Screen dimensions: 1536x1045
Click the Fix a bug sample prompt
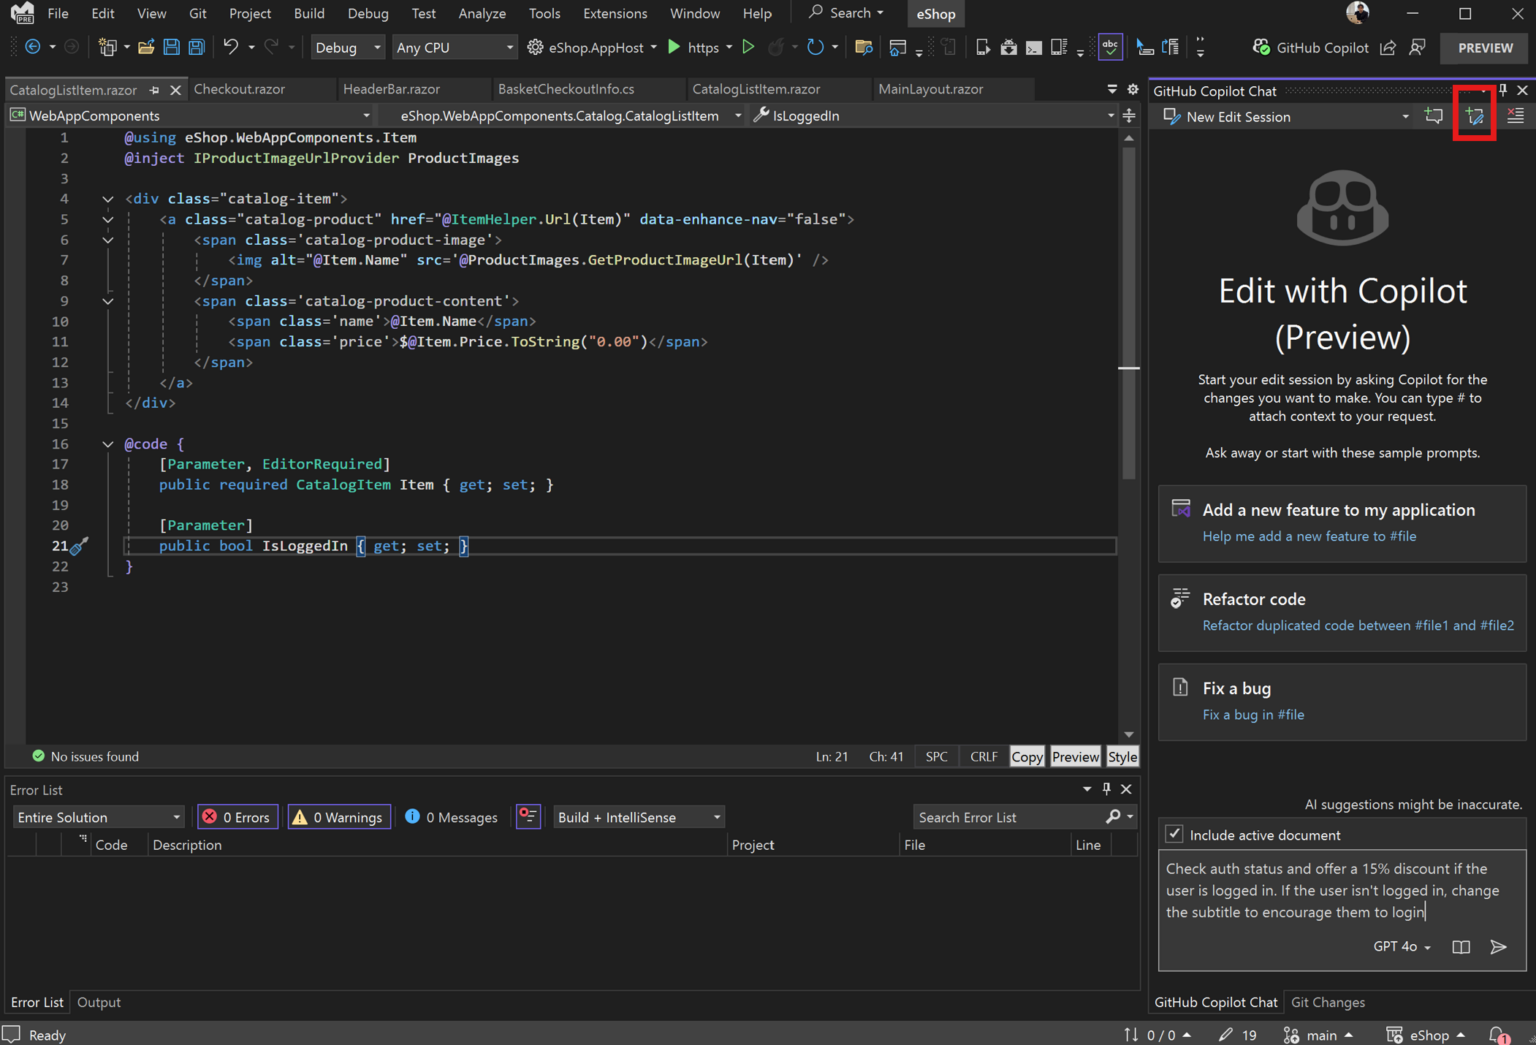point(1341,700)
